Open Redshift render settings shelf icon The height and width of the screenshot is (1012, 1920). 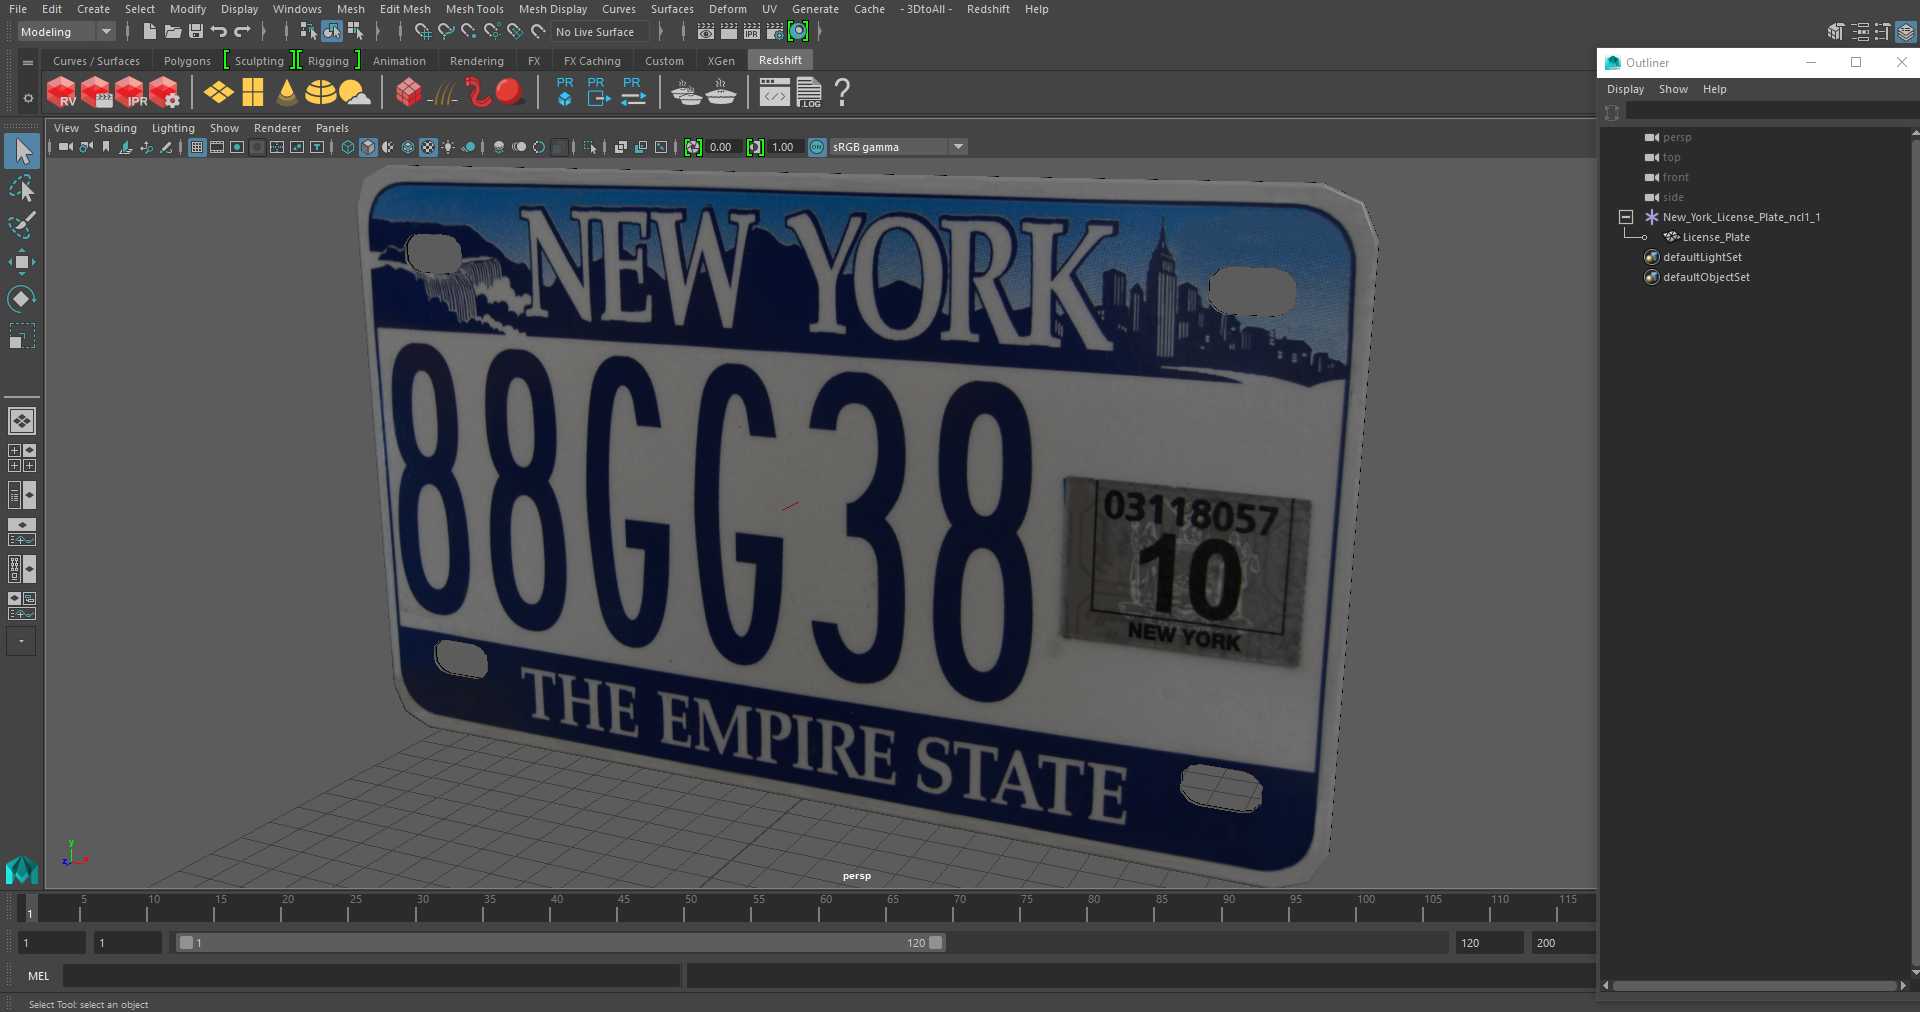[164, 93]
